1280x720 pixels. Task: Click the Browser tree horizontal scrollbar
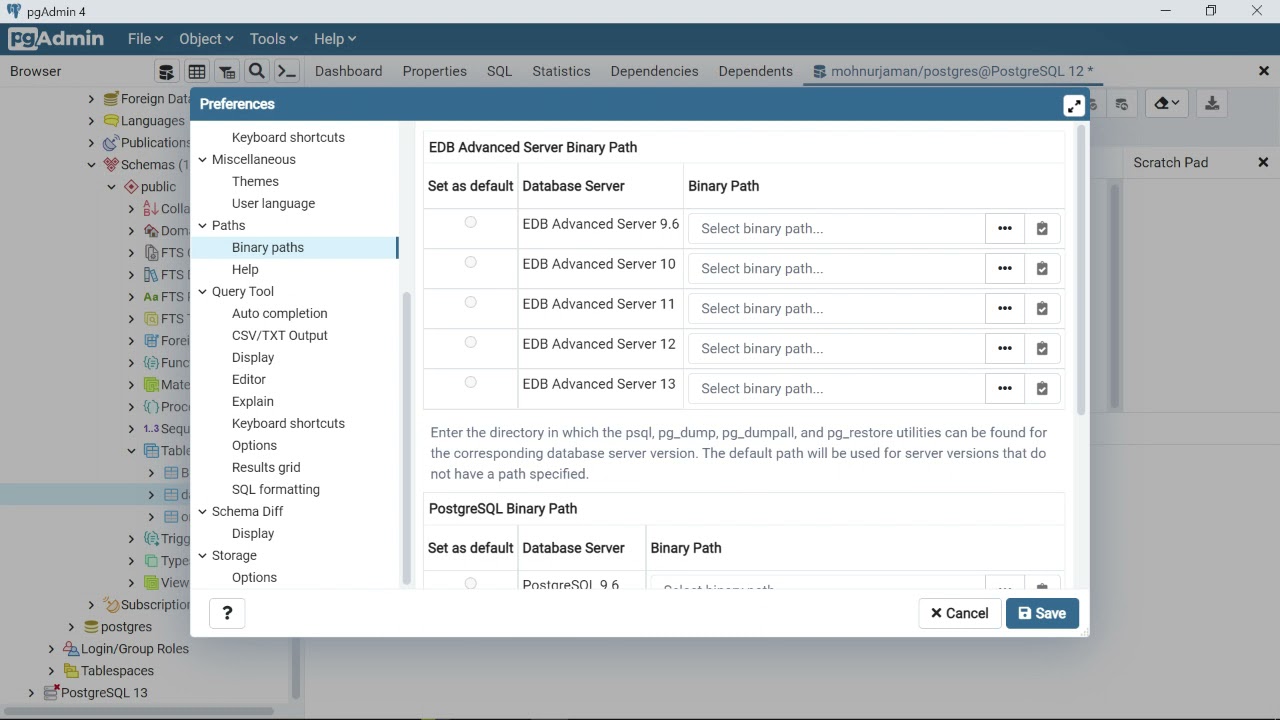pyautogui.click(x=137, y=711)
